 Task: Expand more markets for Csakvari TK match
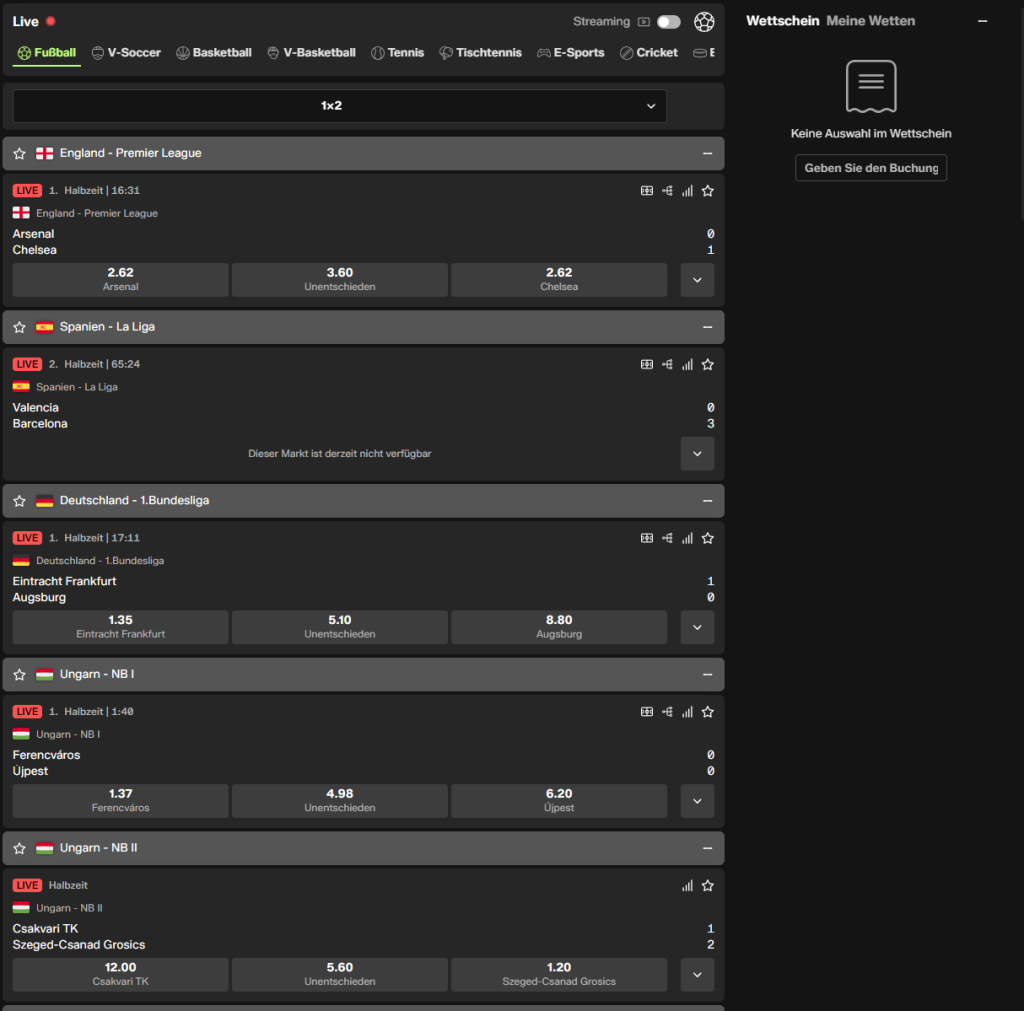(x=697, y=974)
